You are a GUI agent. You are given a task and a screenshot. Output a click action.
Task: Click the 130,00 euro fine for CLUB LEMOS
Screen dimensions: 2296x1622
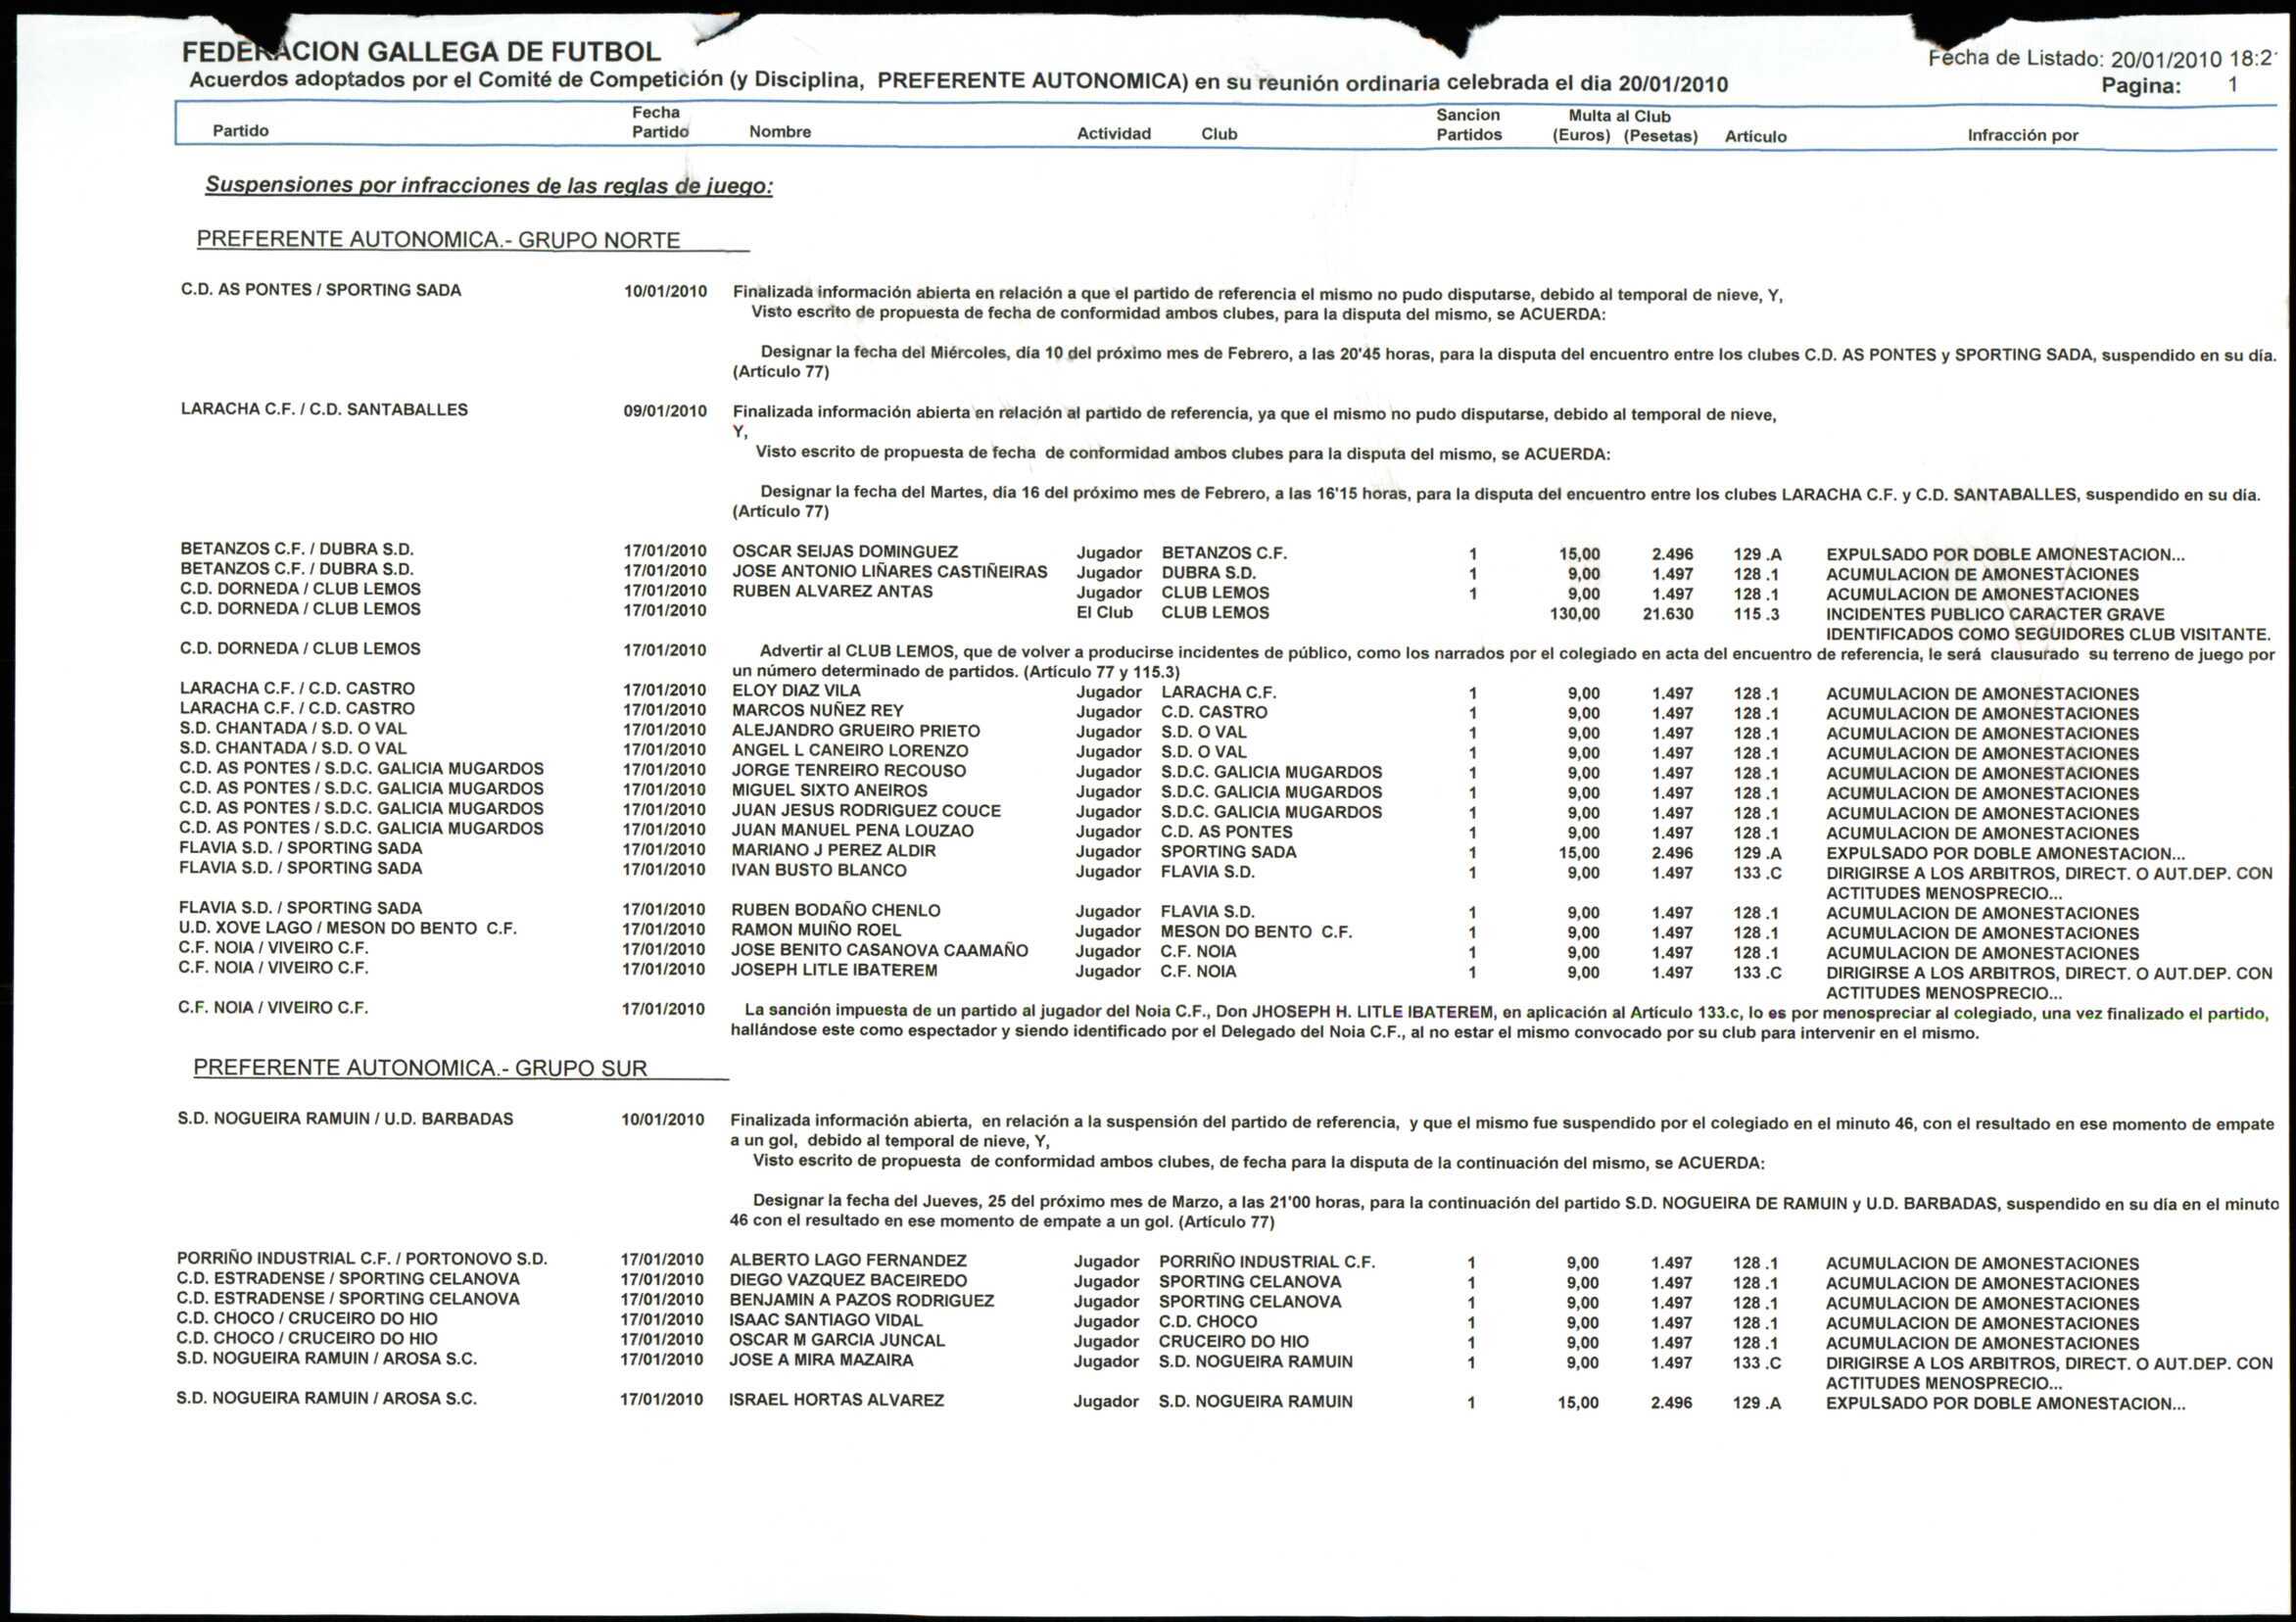point(1574,614)
